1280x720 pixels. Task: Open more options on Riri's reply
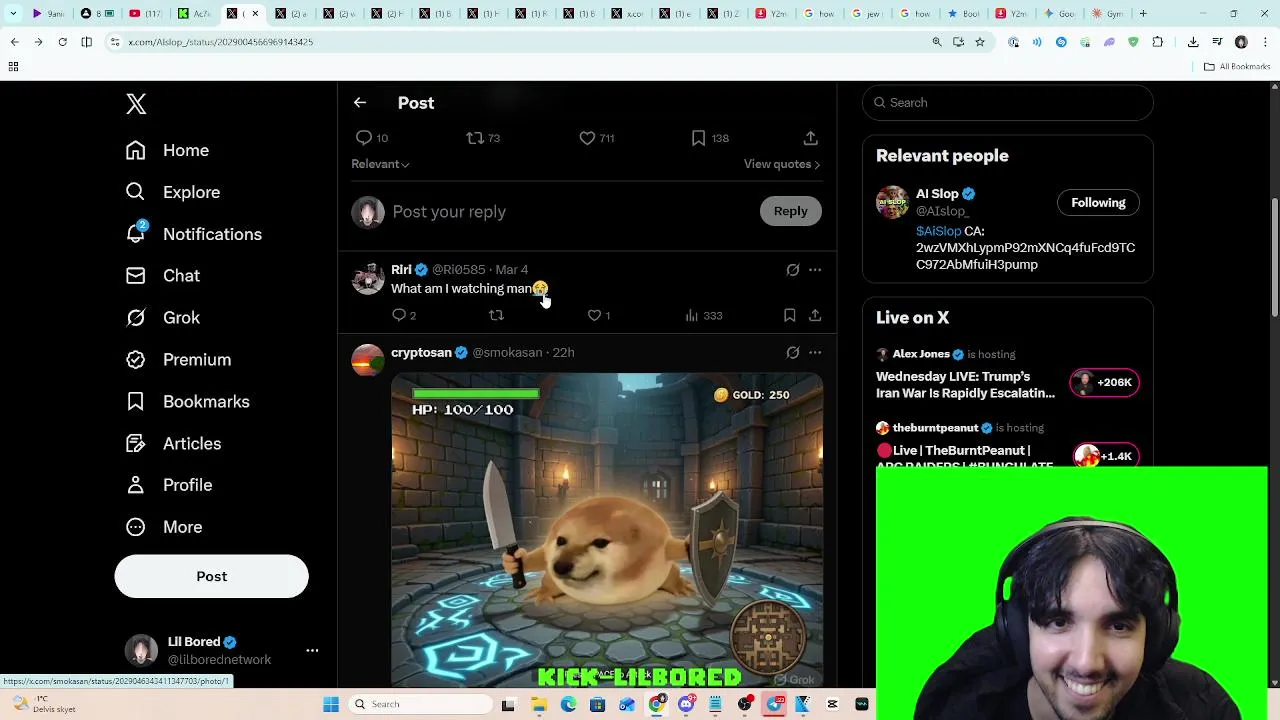coord(815,270)
